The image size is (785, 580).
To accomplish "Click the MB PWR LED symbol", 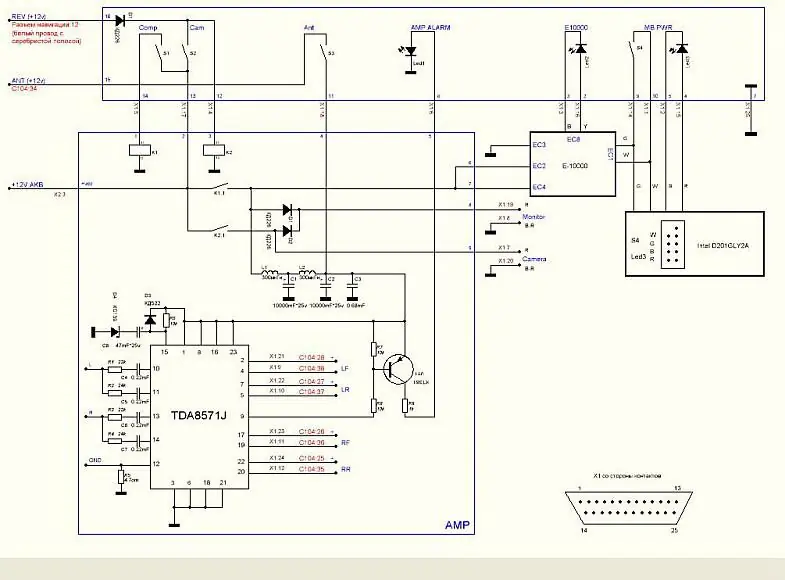I will pos(681,49).
